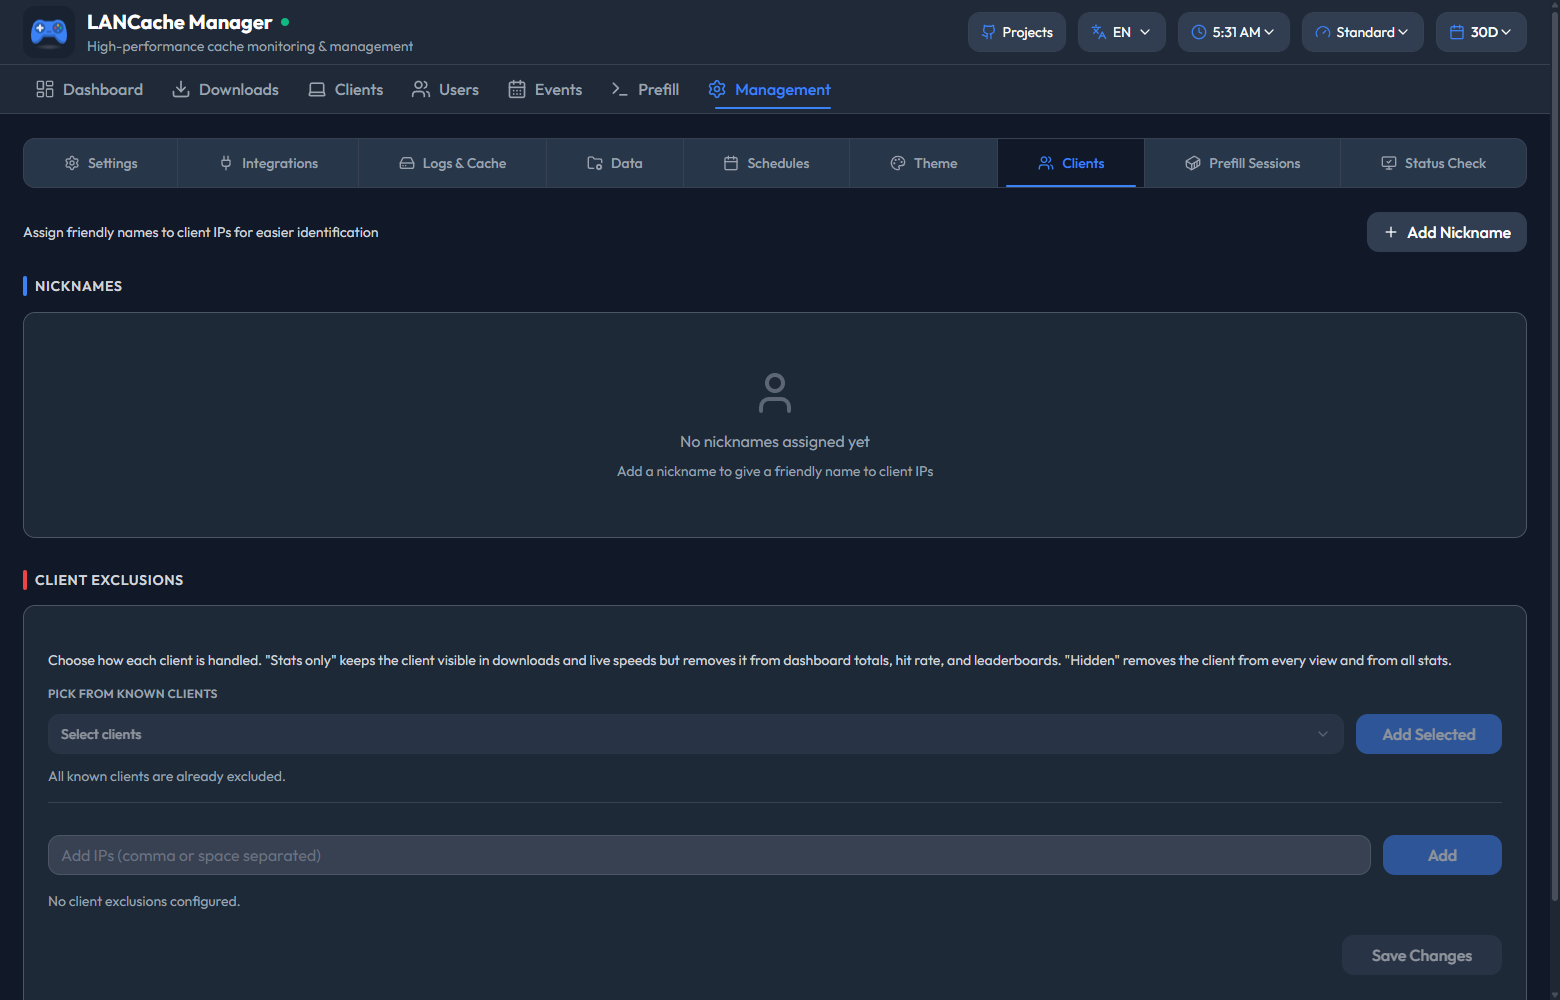Screen dimensions: 1560x1000
Task: Expand the 30D date range dropdown
Action: point(1481,32)
